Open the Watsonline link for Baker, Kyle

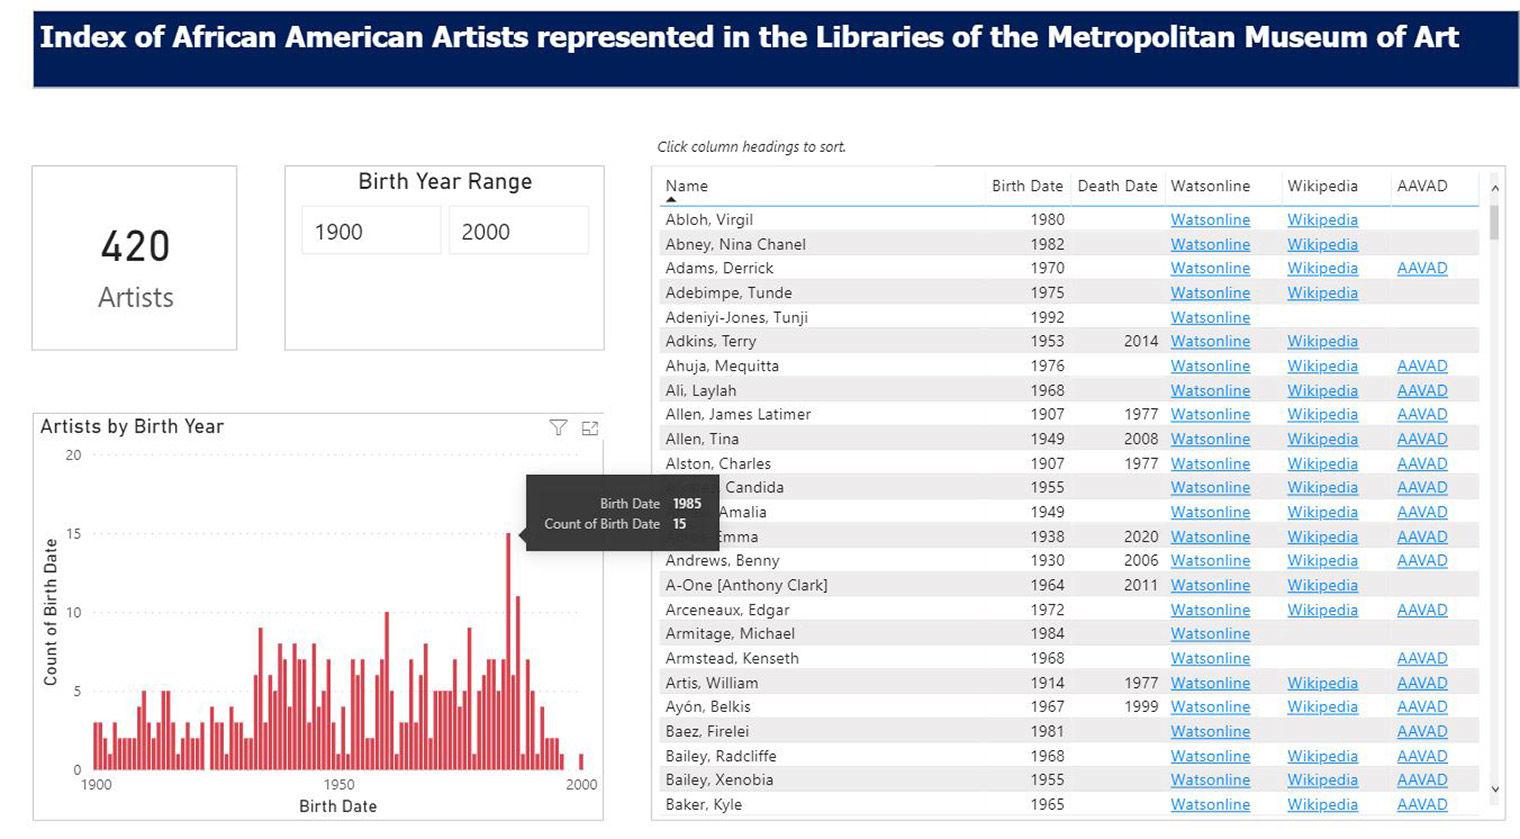[1210, 804]
